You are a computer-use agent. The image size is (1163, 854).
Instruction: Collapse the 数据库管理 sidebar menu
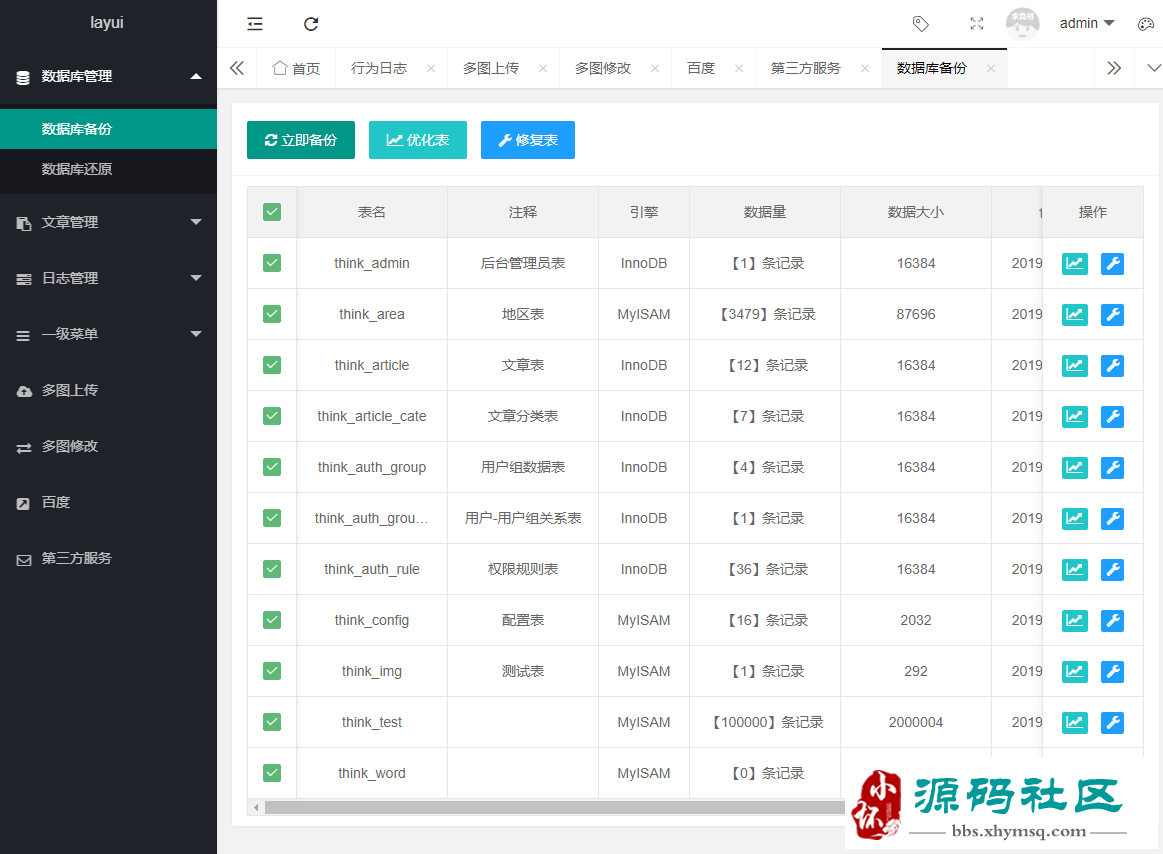click(108, 76)
